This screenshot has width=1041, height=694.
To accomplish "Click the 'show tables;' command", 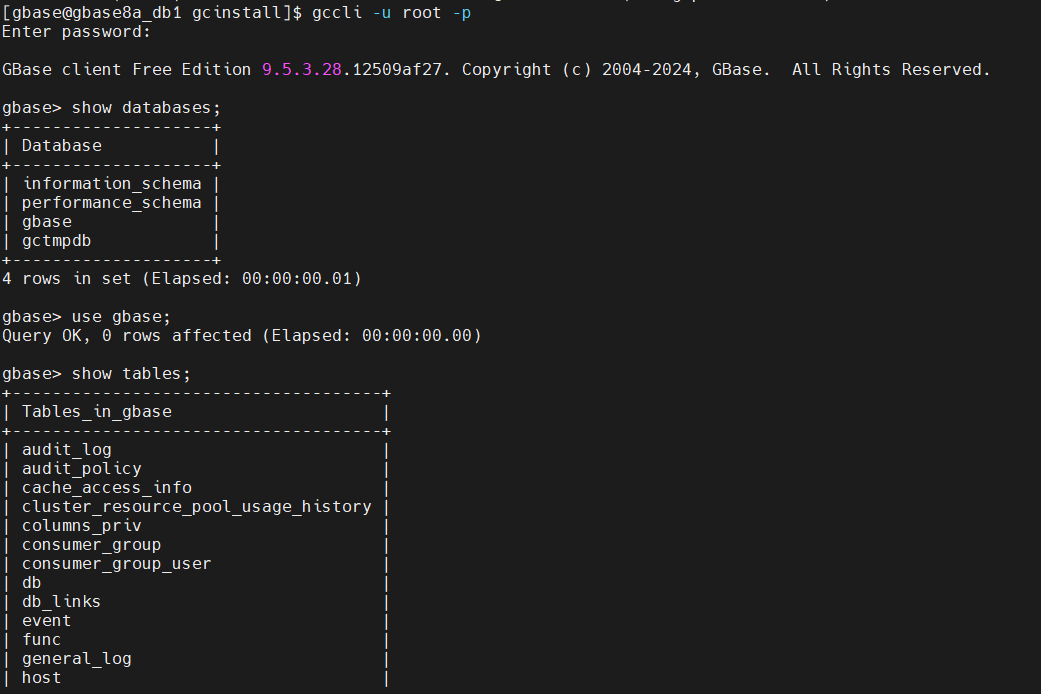I will 131,374.
